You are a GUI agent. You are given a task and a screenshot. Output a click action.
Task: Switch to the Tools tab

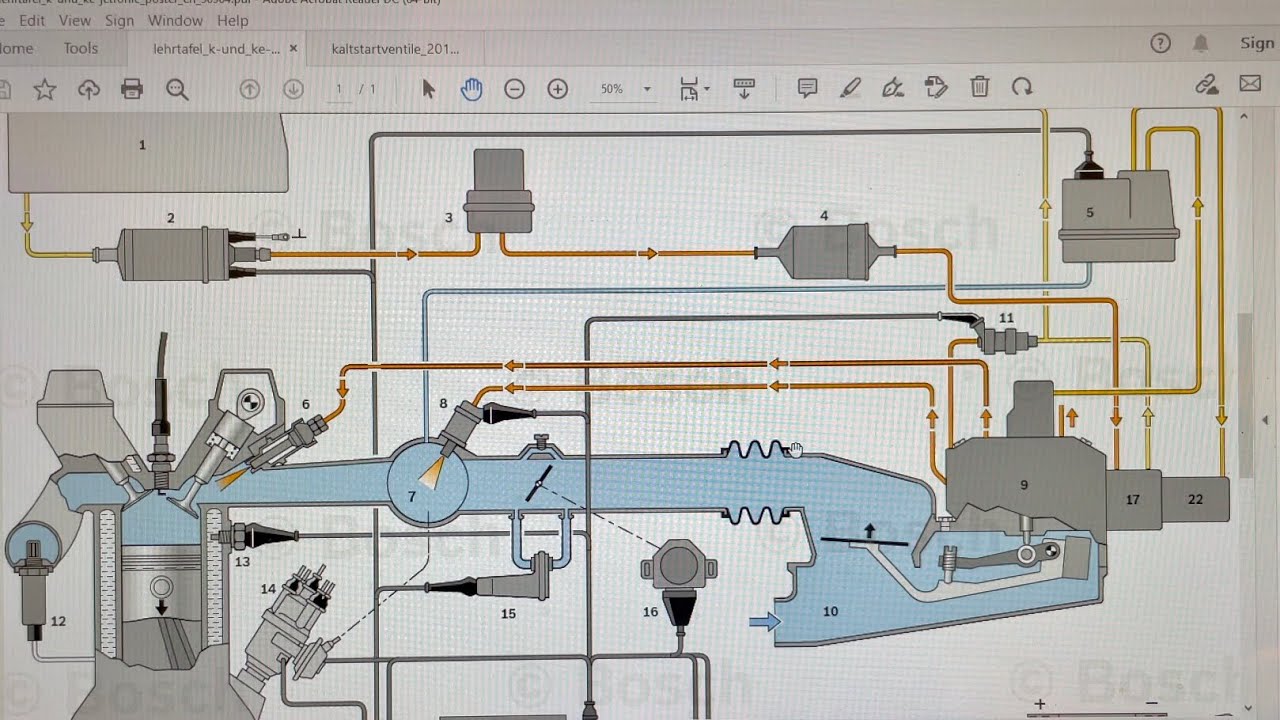pyautogui.click(x=81, y=48)
